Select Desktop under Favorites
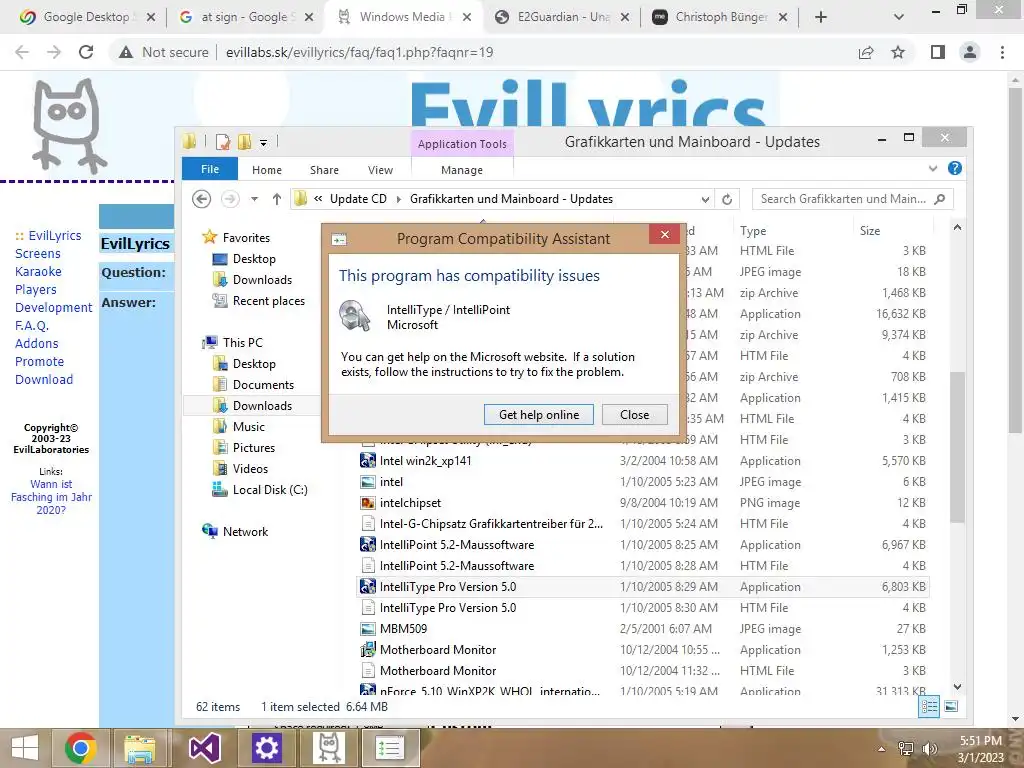Viewport: 1024px width, 768px height. click(254, 259)
